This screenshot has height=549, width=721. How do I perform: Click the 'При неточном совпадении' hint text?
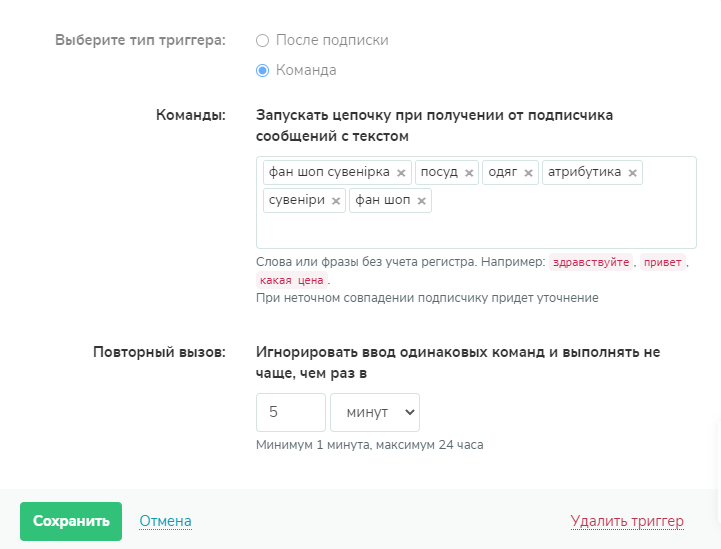427,298
